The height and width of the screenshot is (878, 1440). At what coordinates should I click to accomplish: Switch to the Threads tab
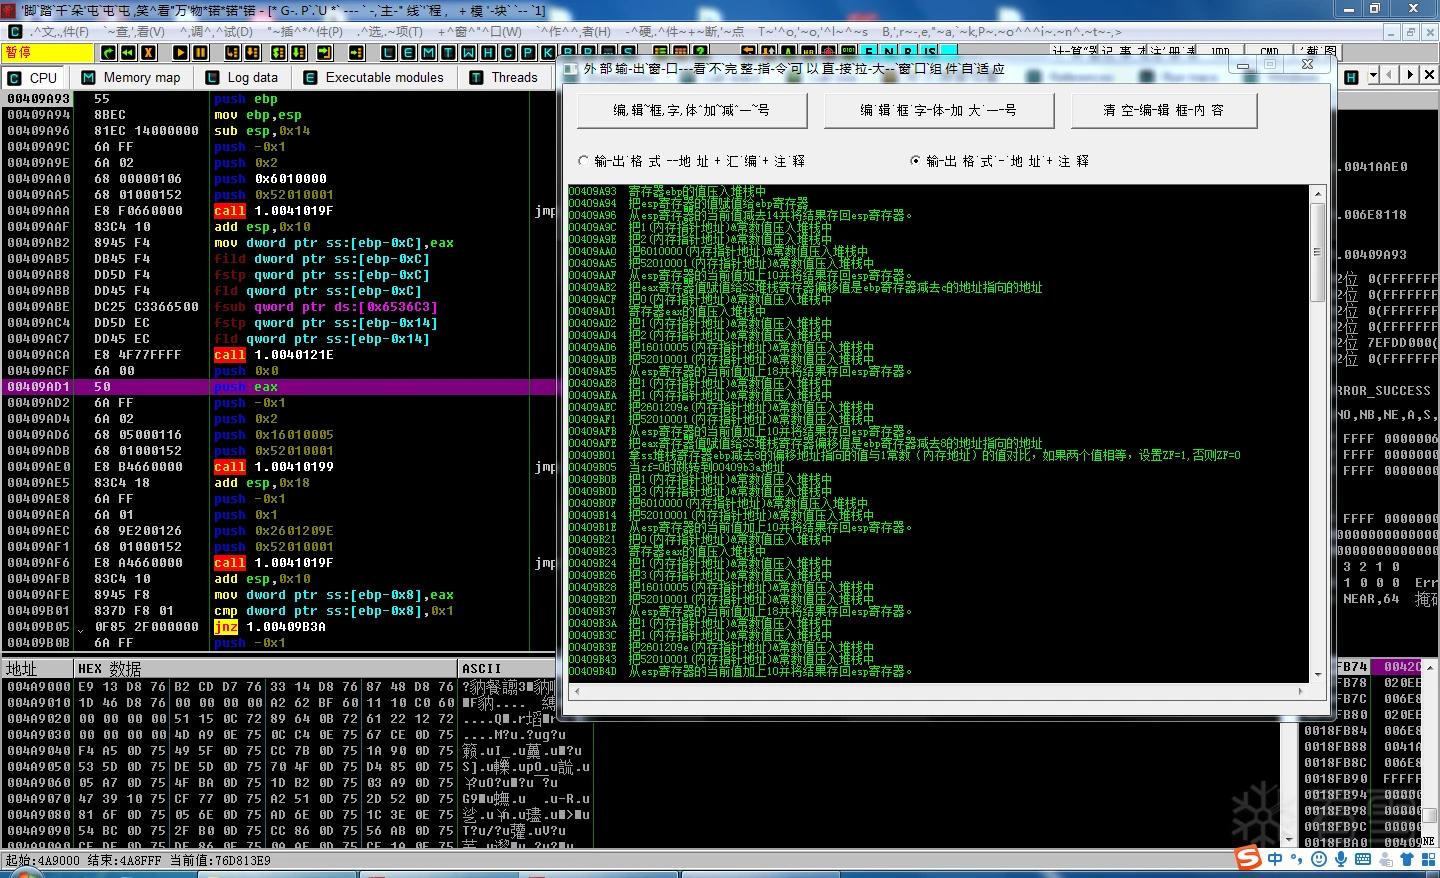tap(505, 77)
